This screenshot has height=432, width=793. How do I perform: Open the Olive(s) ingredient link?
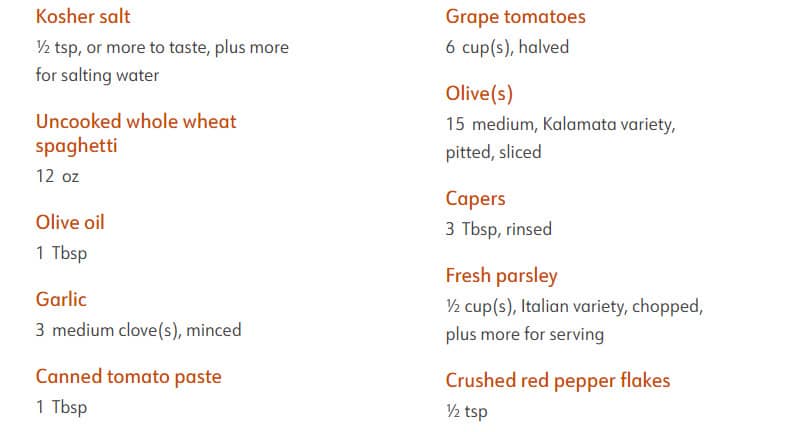click(479, 94)
